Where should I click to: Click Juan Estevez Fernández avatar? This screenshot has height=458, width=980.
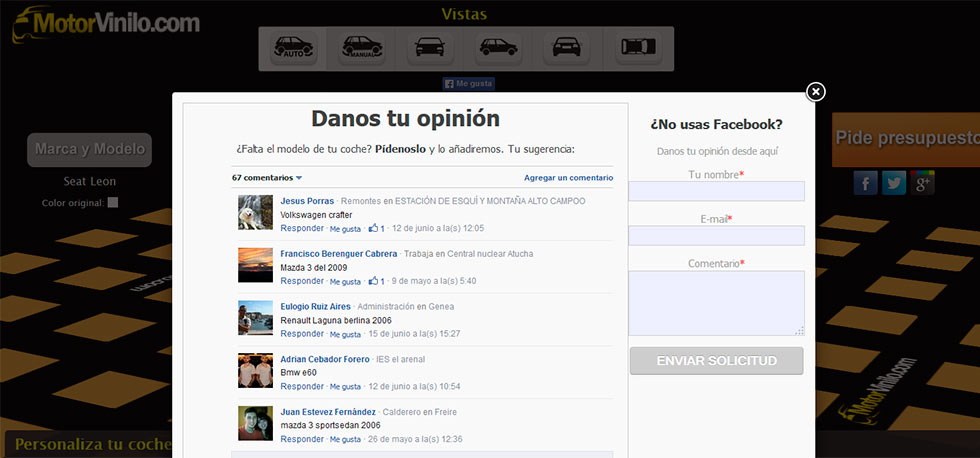pos(255,423)
